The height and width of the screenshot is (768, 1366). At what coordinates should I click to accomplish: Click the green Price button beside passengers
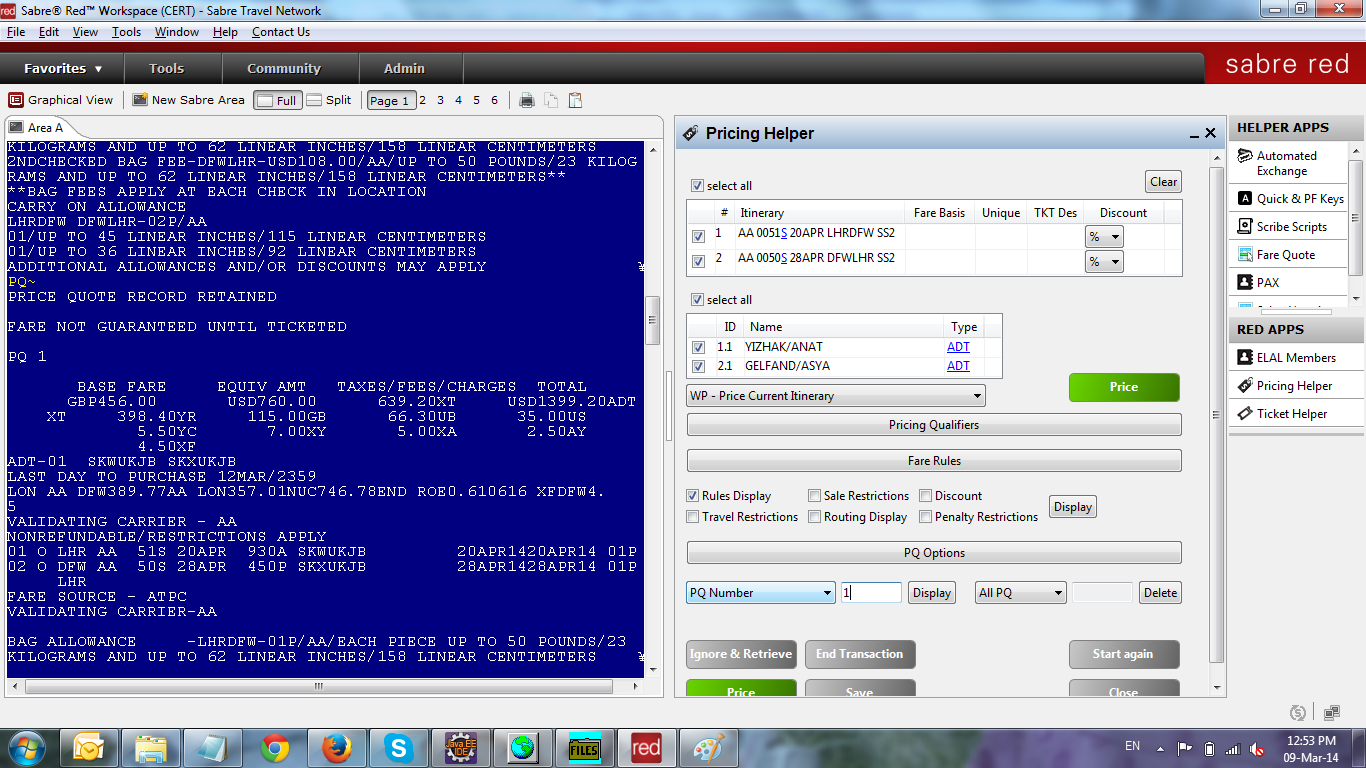coord(1123,387)
